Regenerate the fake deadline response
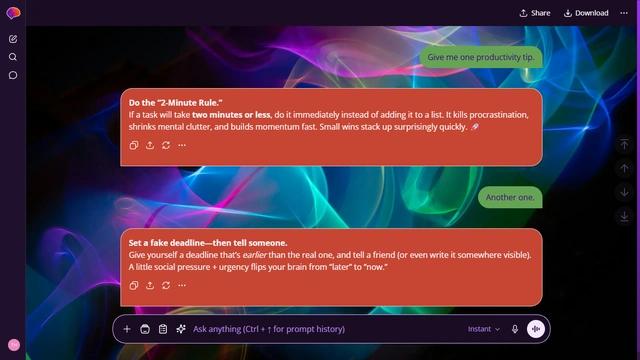 click(166, 285)
